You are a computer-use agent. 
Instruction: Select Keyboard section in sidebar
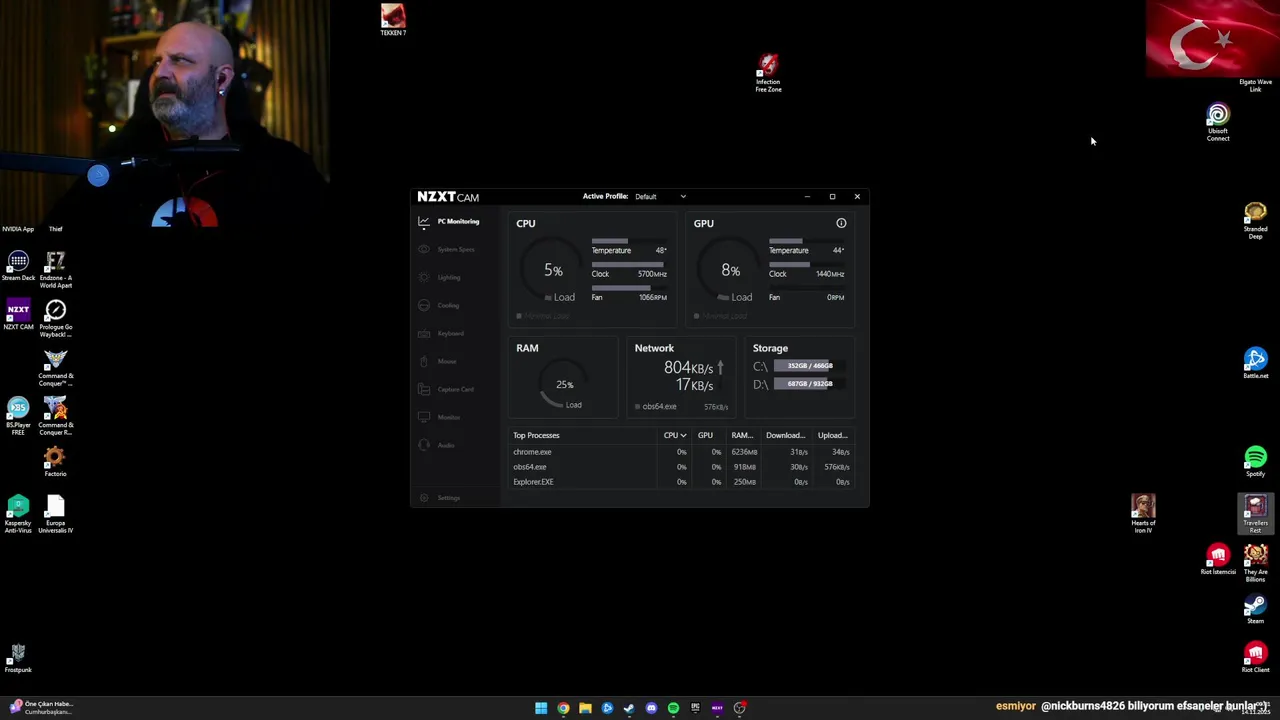point(441,333)
